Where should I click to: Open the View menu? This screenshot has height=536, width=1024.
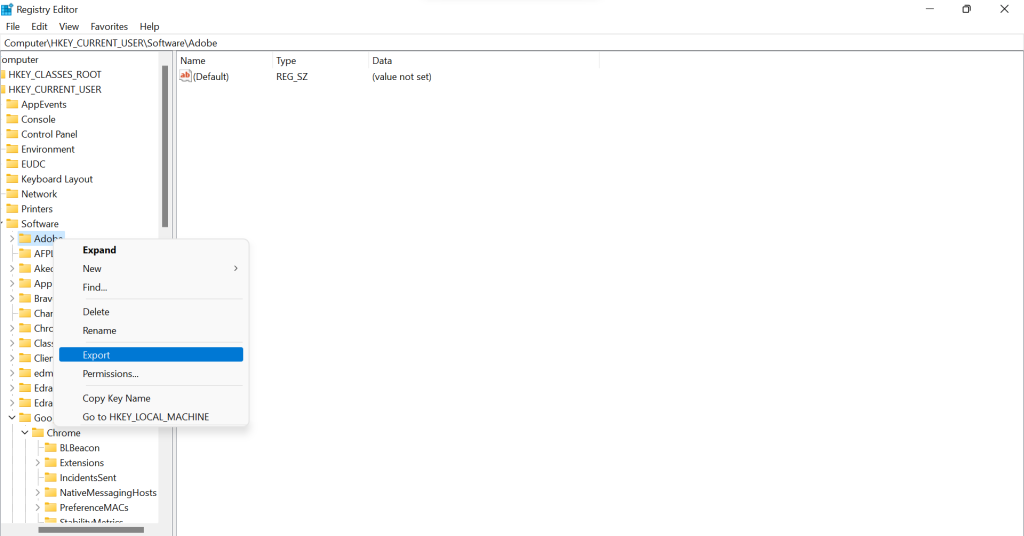click(69, 27)
